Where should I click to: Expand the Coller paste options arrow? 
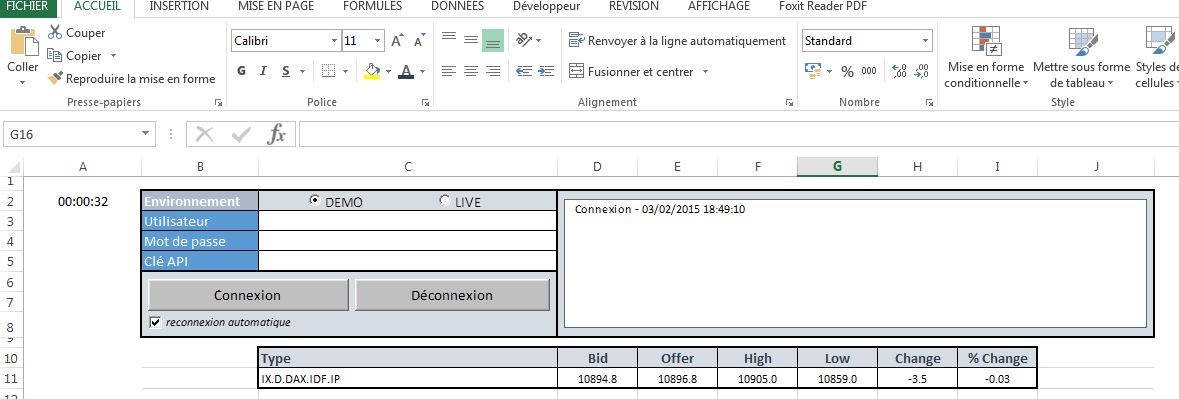(x=23, y=82)
